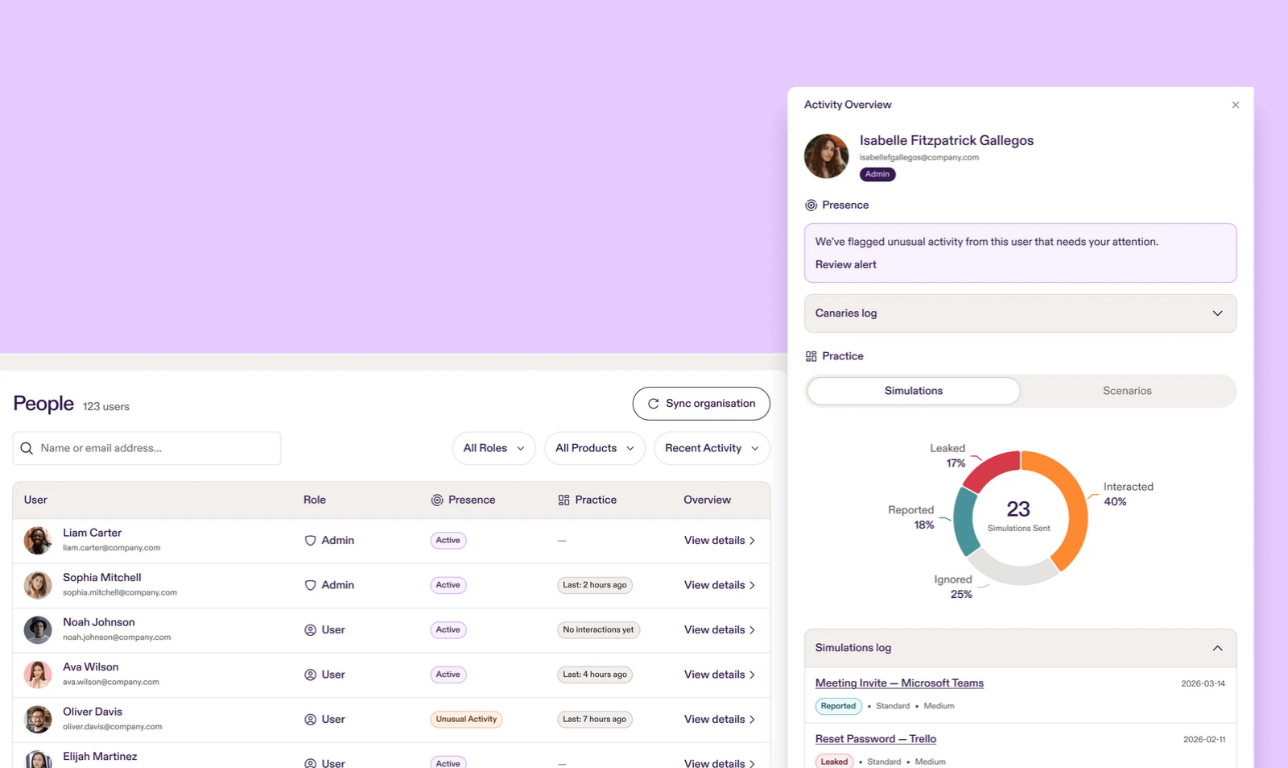
Task: Select the Simulations tab
Action: 914,391
